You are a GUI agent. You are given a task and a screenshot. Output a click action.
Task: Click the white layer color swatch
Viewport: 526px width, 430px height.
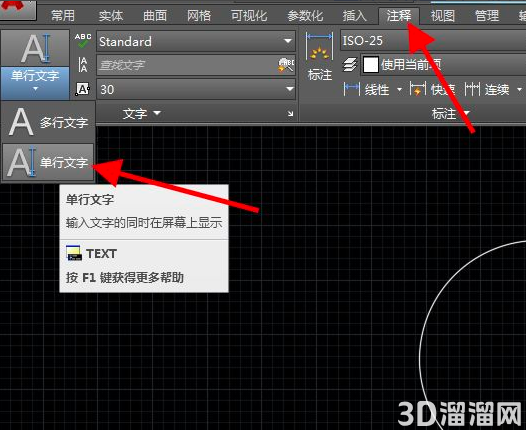tap(371, 64)
